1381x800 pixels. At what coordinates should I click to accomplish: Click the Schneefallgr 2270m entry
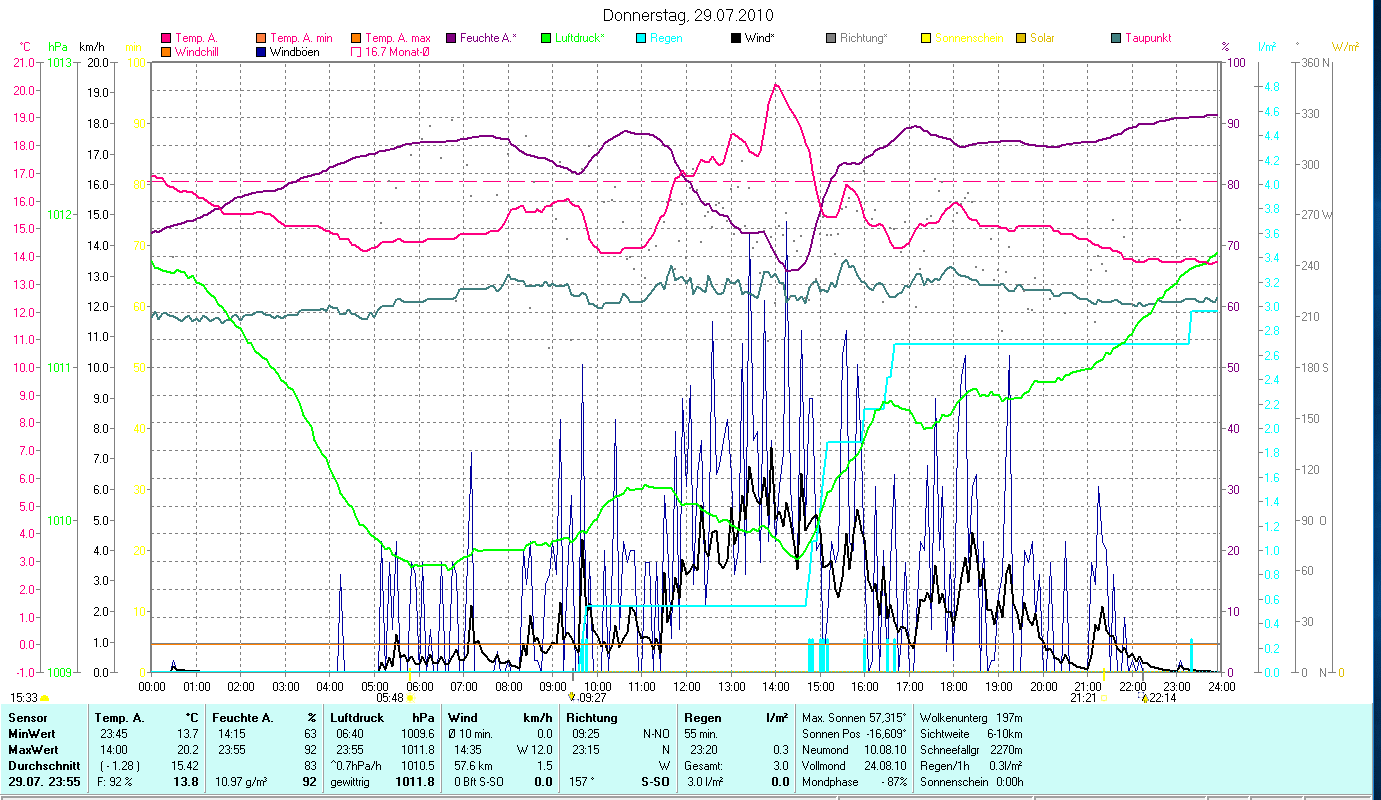point(970,749)
